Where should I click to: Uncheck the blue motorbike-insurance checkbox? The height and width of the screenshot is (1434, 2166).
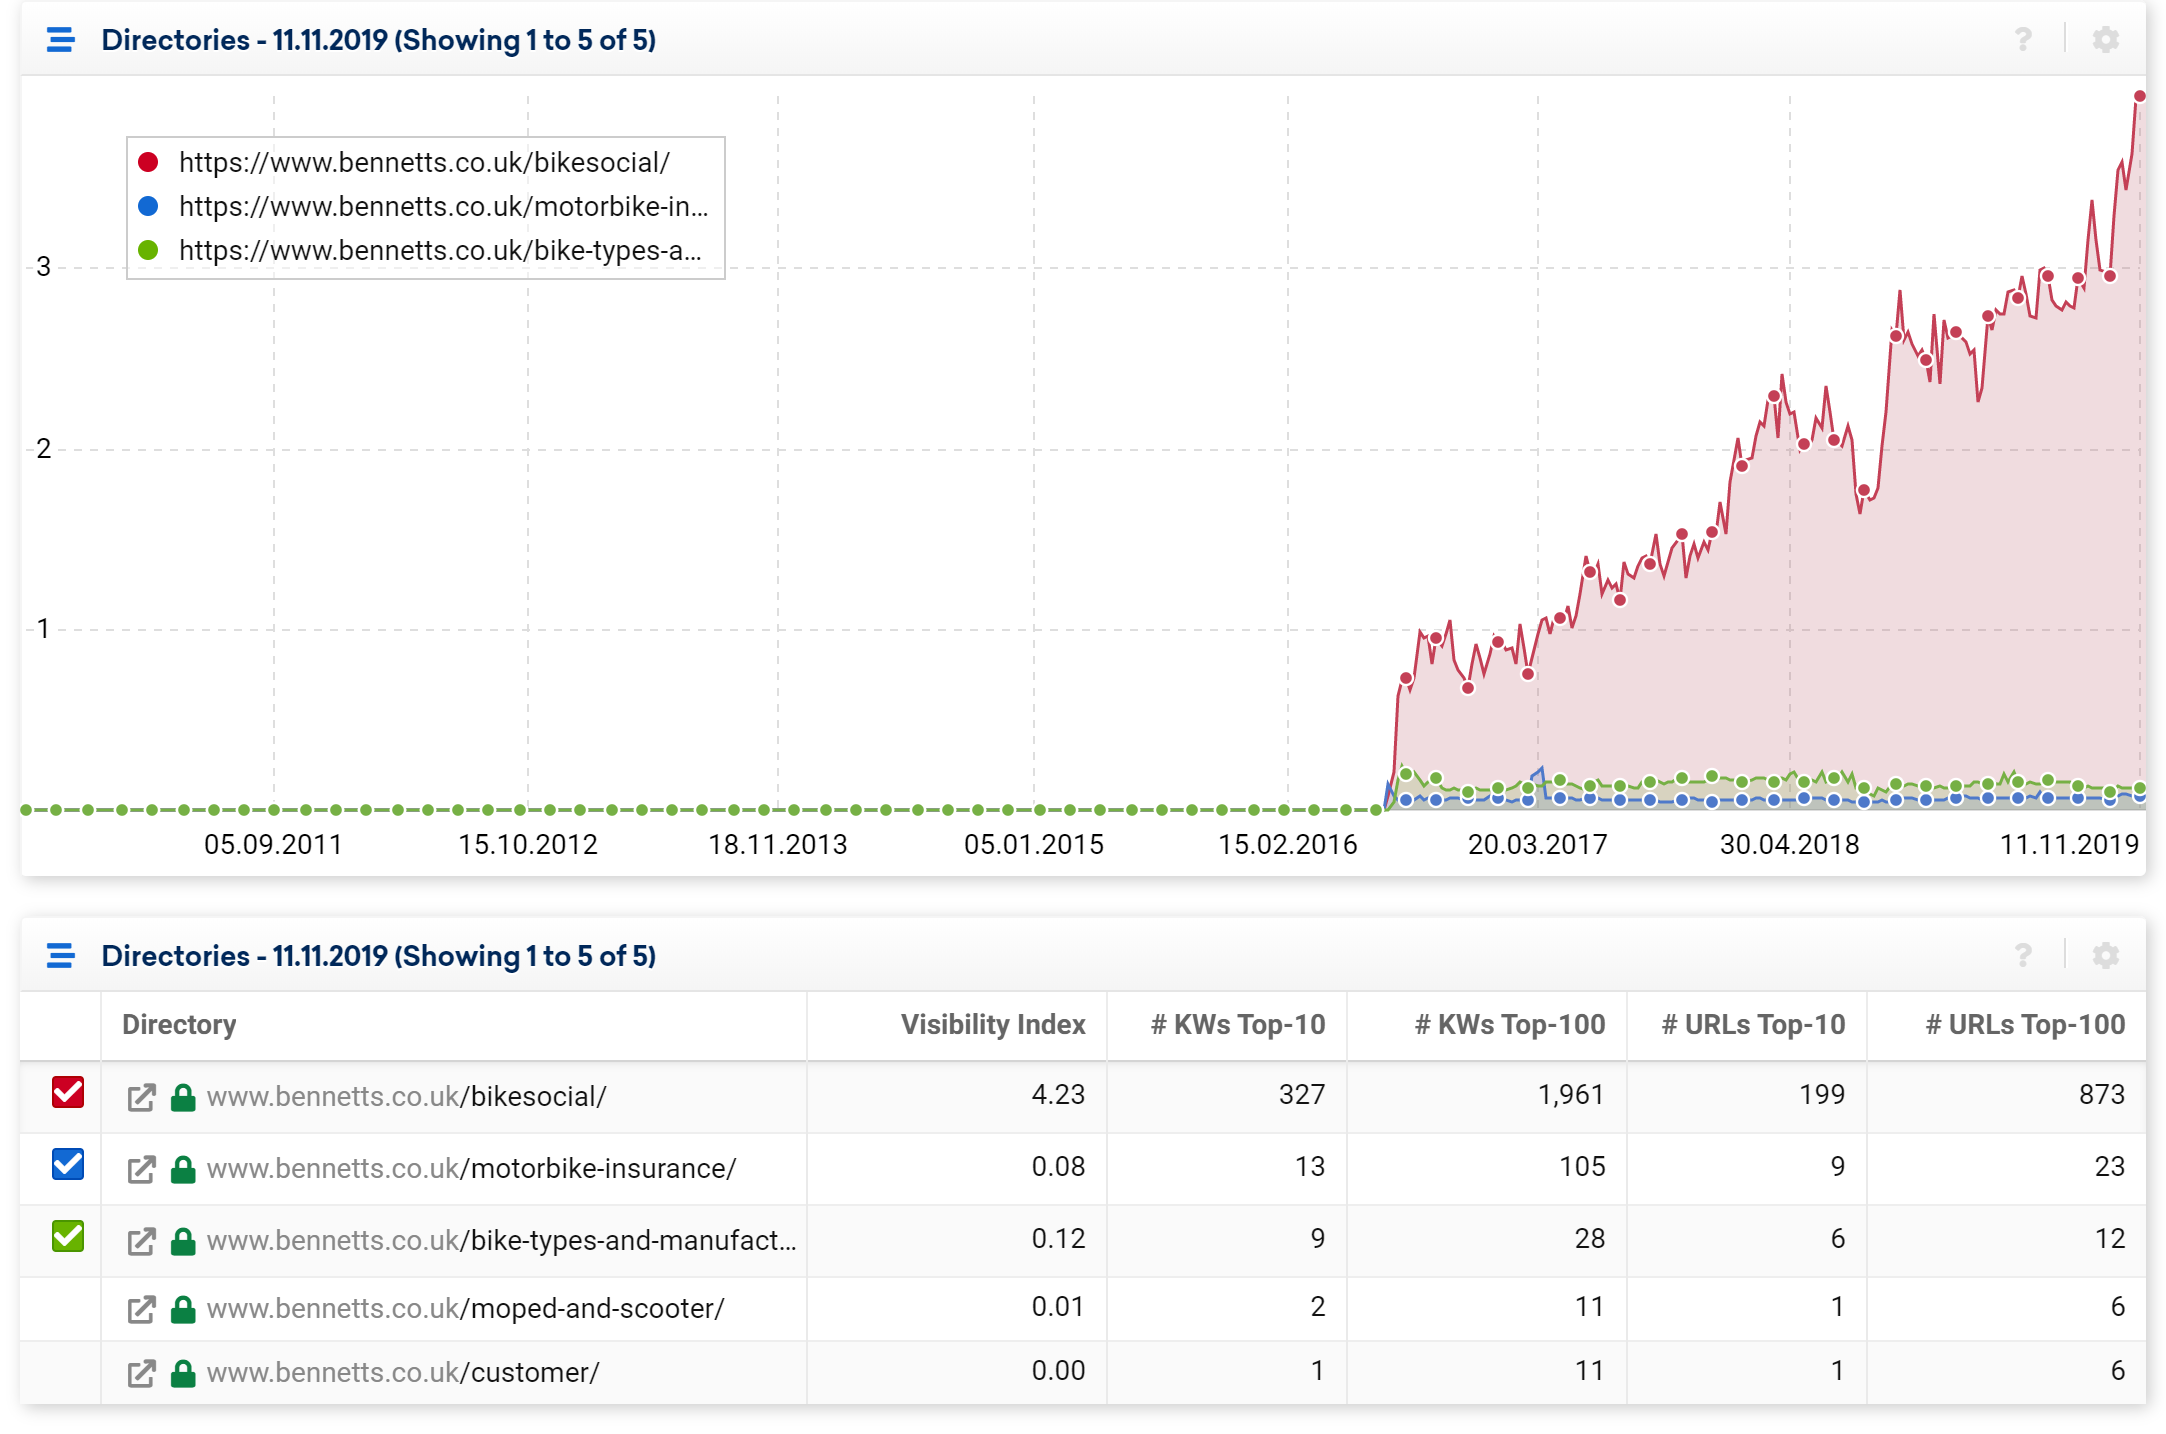click(68, 1165)
